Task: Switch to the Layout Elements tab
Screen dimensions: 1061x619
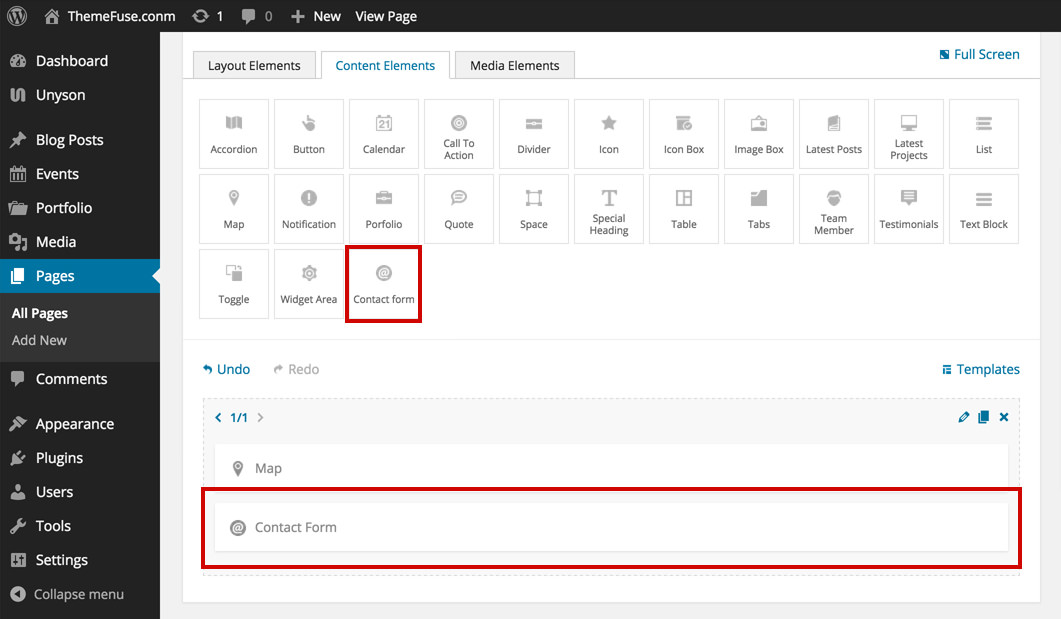Action: tap(254, 66)
